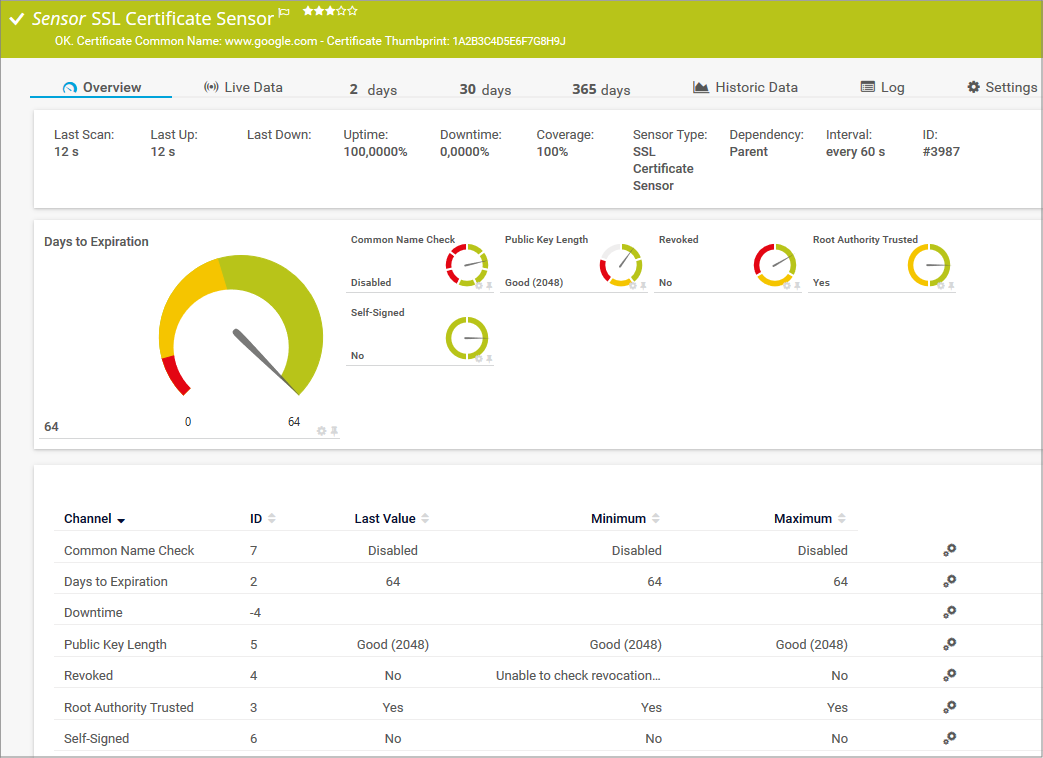The image size is (1043, 758).
Task: Pin the Root Authority Trusted mini gauge
Action: tap(951, 286)
